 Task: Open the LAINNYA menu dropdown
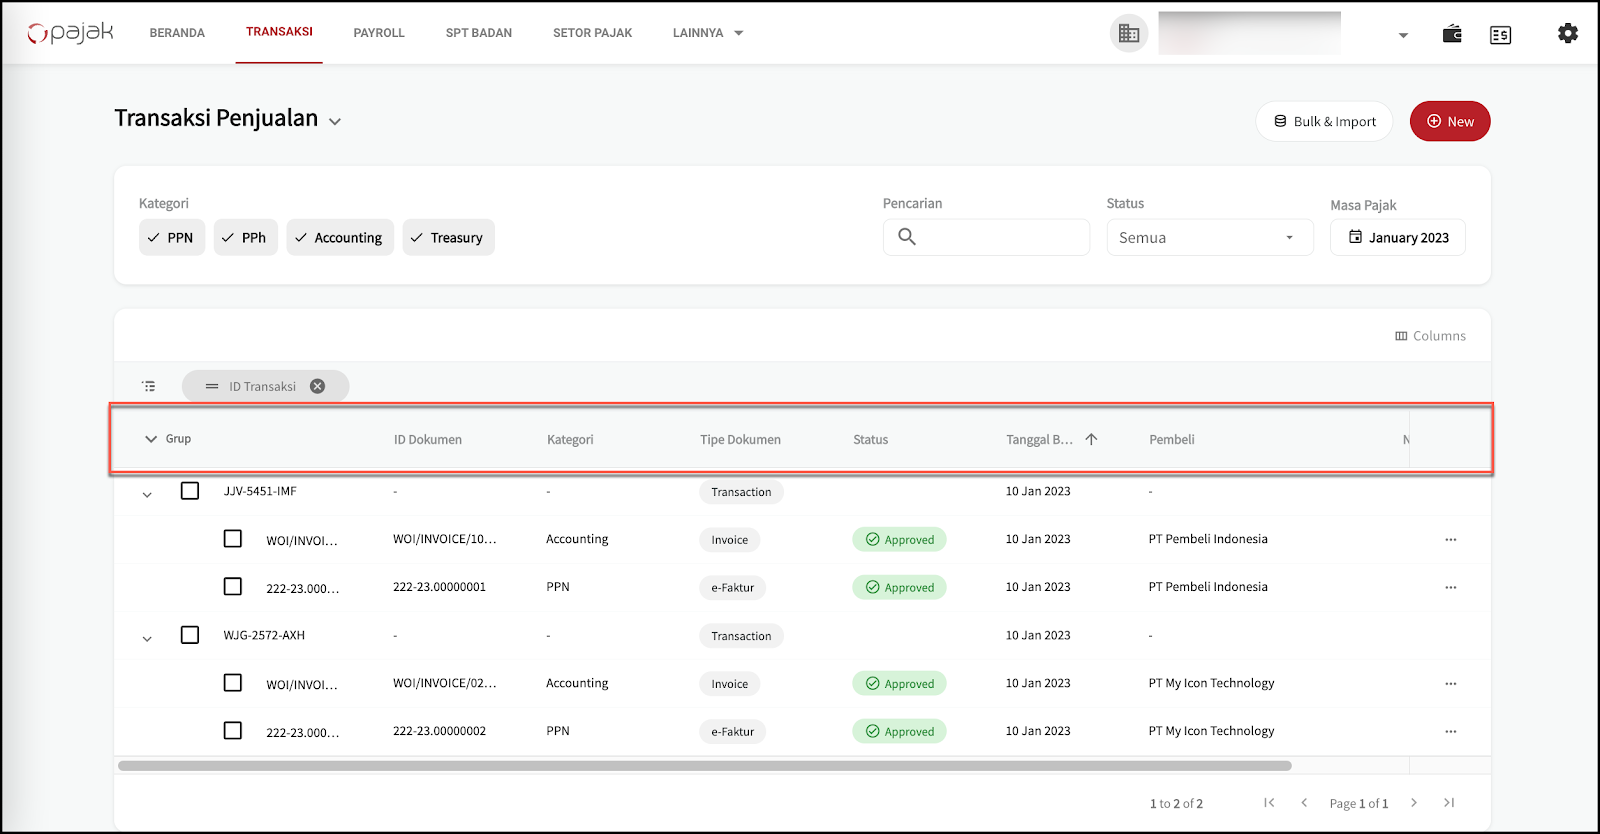pos(708,33)
